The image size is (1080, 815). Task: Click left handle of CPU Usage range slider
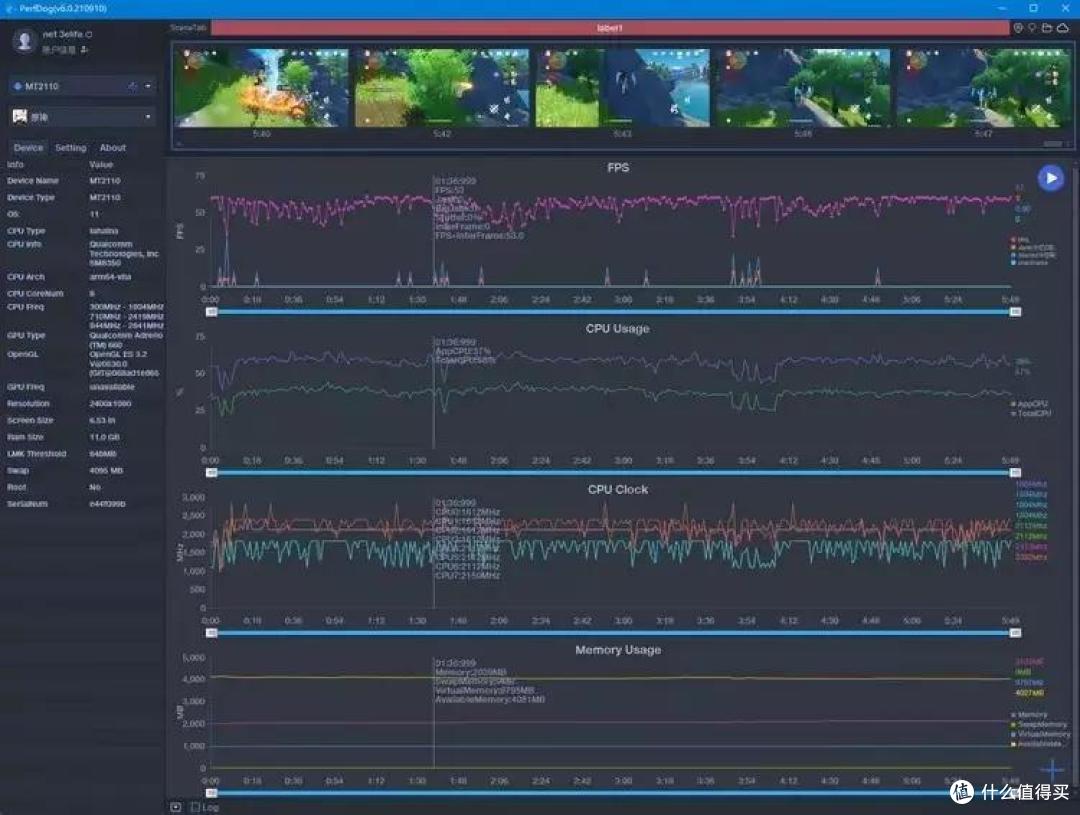coord(211,473)
